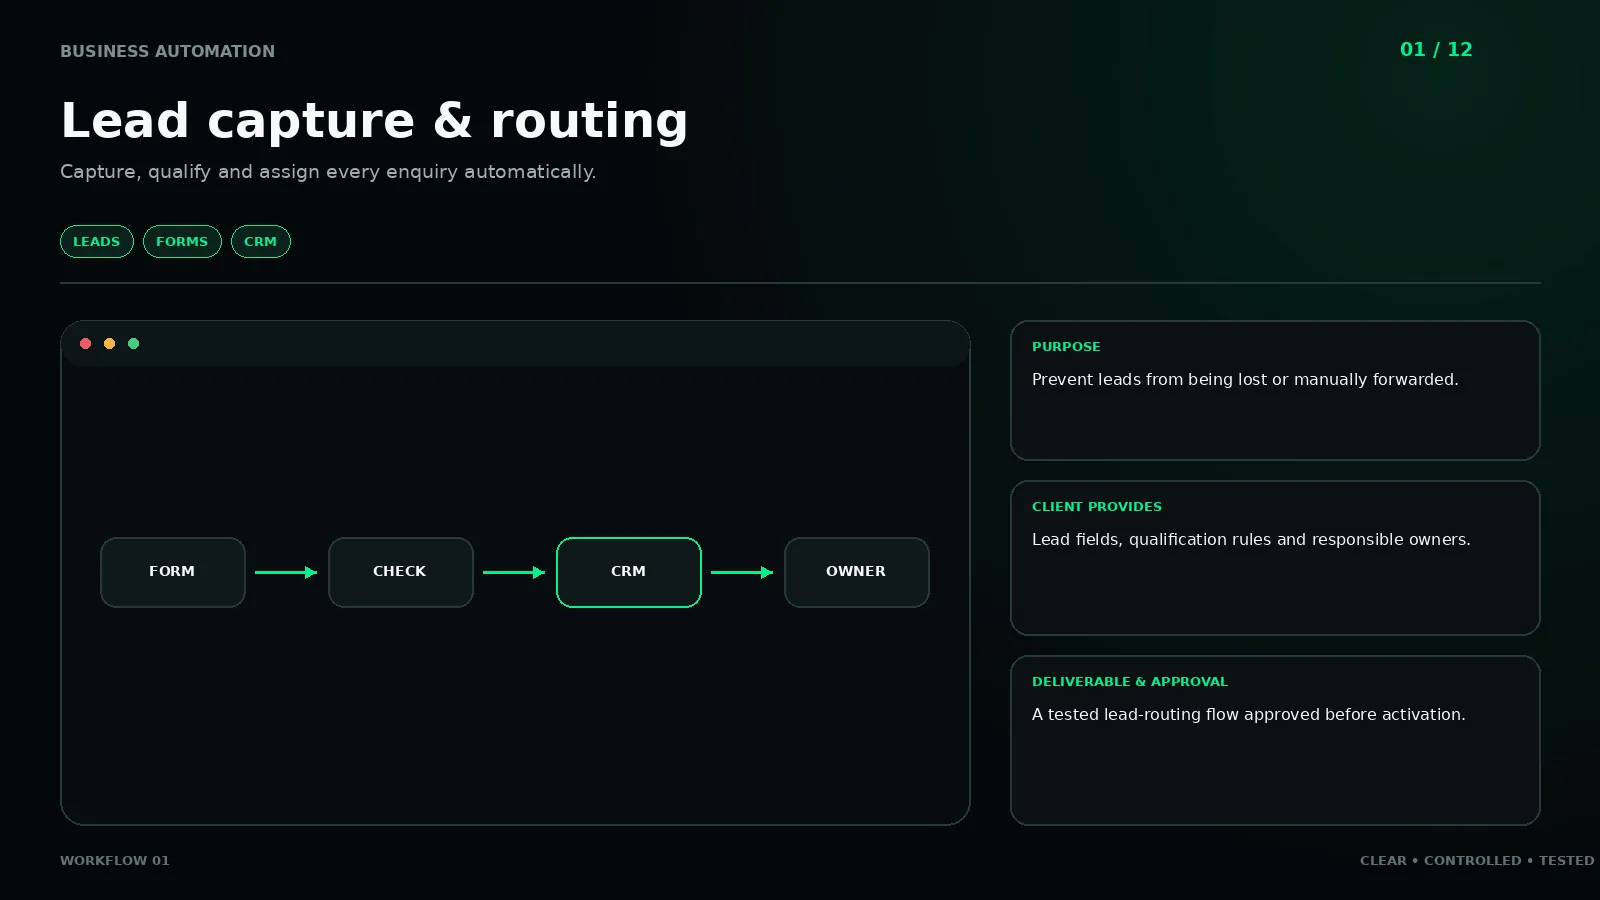The image size is (1600, 900).
Task: Click the green dot in mockup window header
Action: coord(134,343)
